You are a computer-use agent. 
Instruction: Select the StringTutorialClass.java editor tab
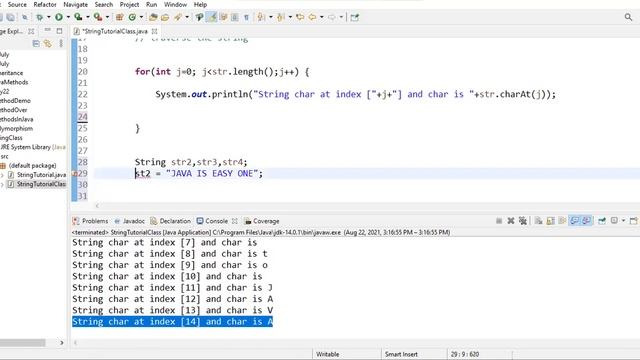point(114,31)
